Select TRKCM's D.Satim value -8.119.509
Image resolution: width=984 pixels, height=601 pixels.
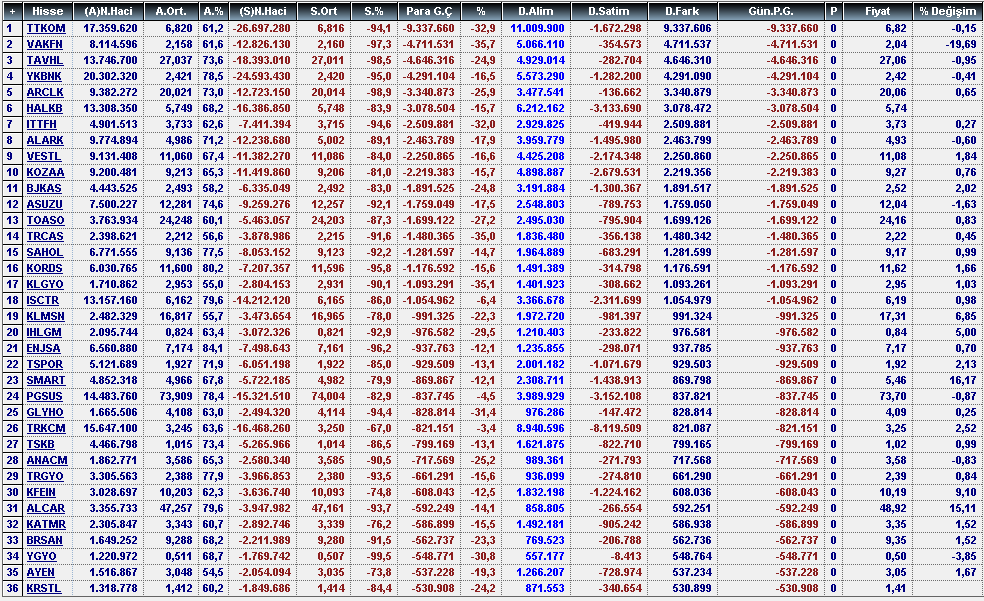616,428
